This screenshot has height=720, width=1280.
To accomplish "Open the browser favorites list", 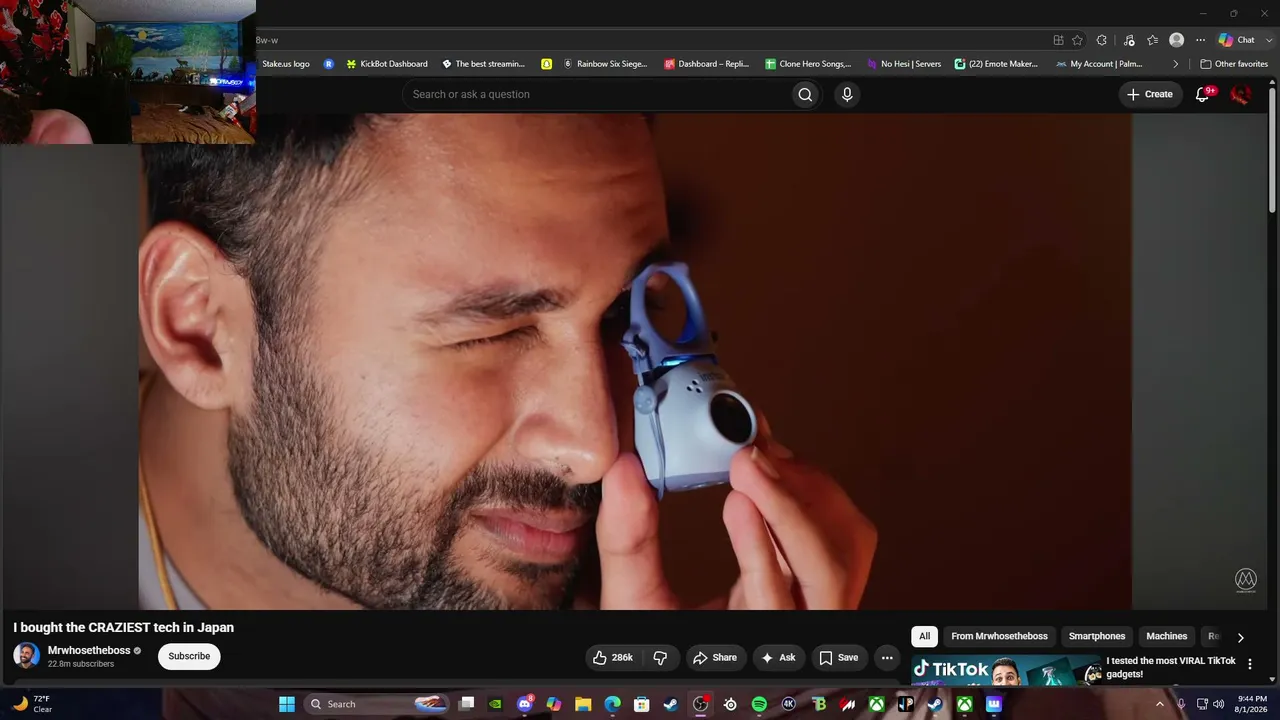I will pyautogui.click(x=1152, y=40).
